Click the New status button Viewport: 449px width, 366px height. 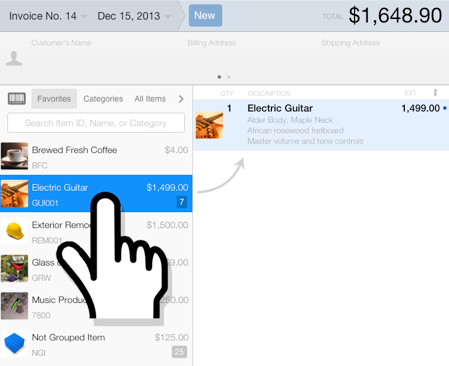coord(205,15)
